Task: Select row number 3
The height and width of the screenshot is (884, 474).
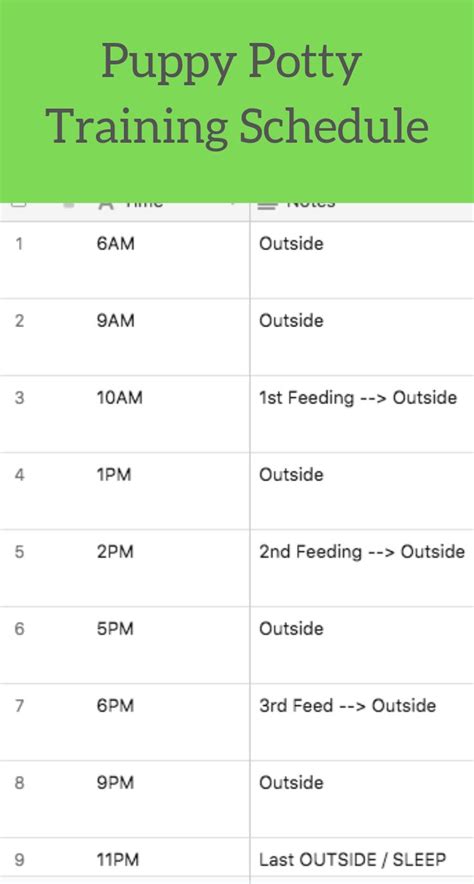Action: pos(19,398)
